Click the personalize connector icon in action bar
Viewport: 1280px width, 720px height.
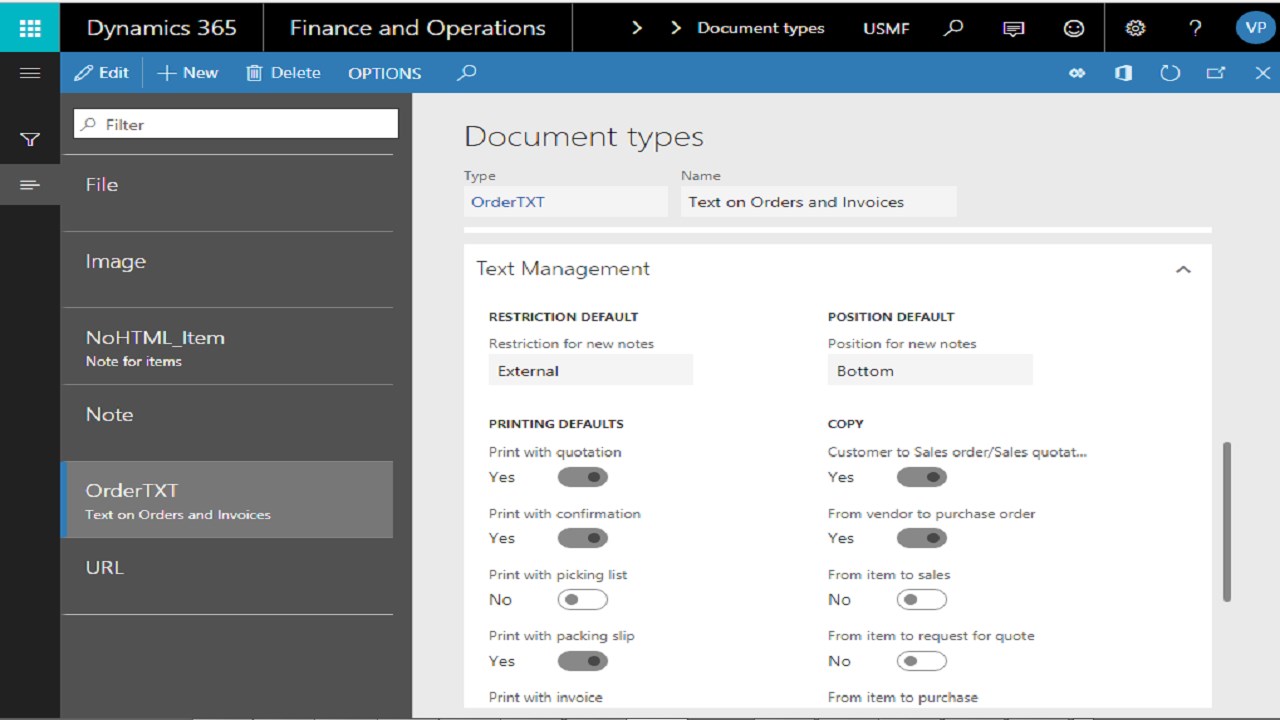tap(1077, 73)
